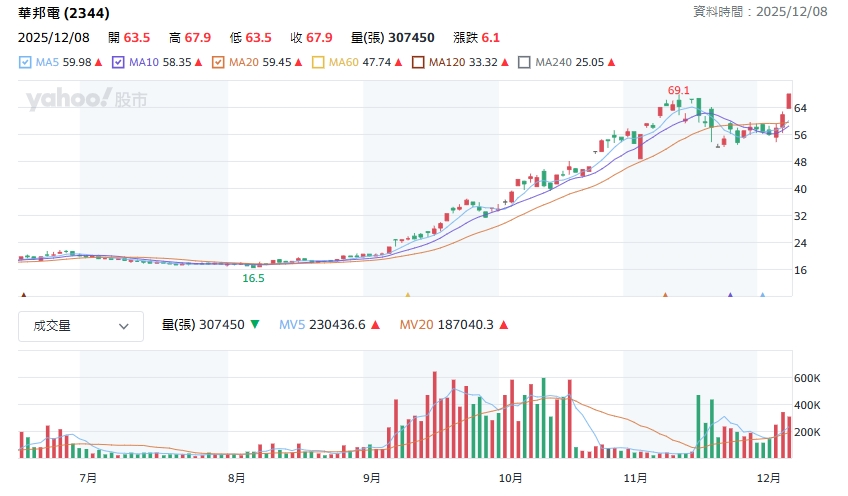848x496 pixels.
Task: Enable the MA120 moving average checkbox
Action: pos(418,62)
